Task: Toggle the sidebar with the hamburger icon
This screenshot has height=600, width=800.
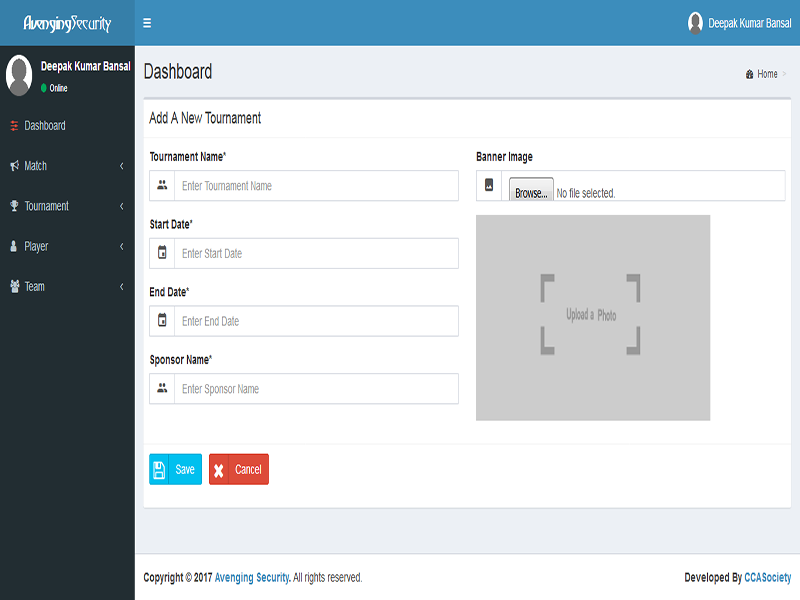Action: [x=147, y=23]
